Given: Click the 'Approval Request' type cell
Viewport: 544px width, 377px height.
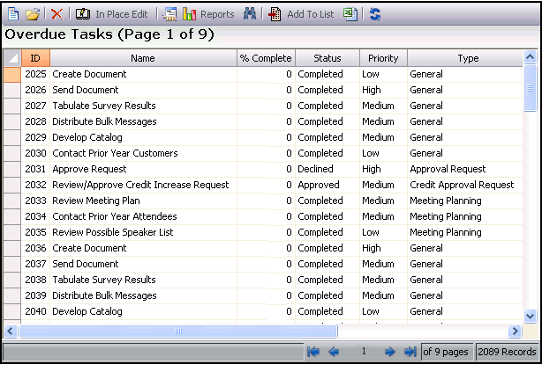Looking at the screenshot, I should click(x=465, y=169).
